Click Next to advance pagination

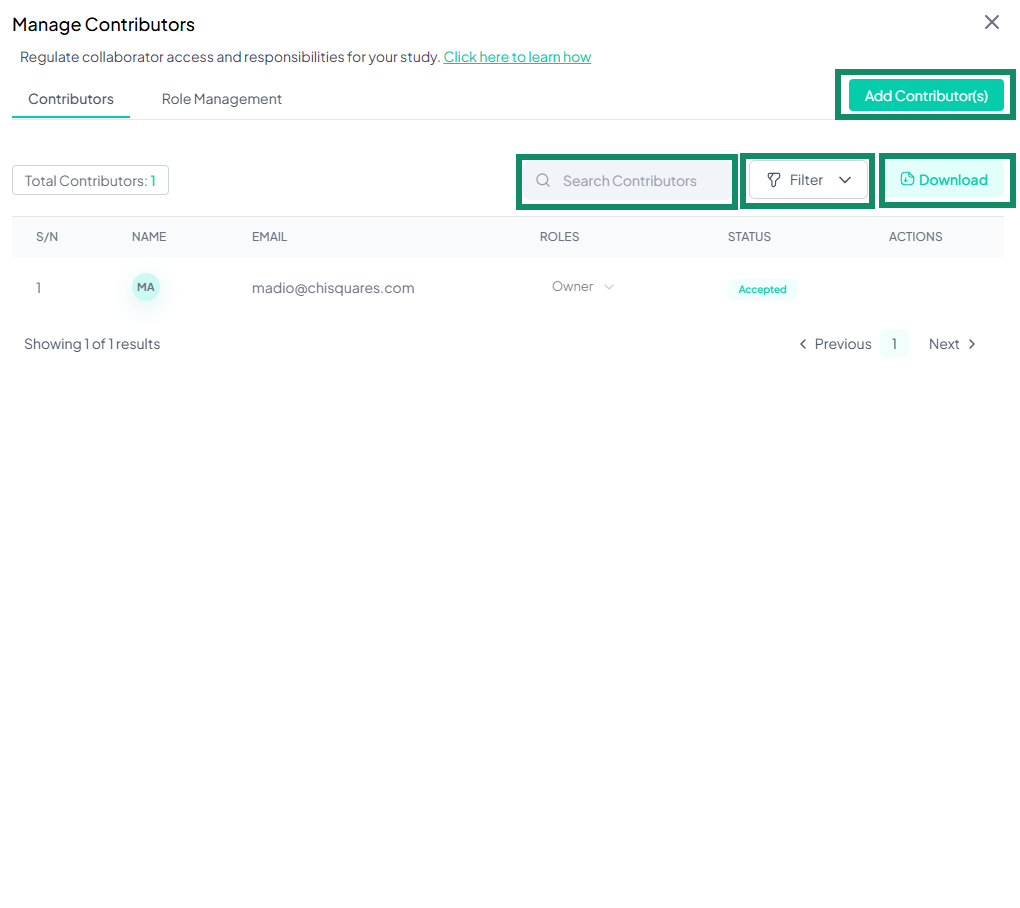point(944,344)
